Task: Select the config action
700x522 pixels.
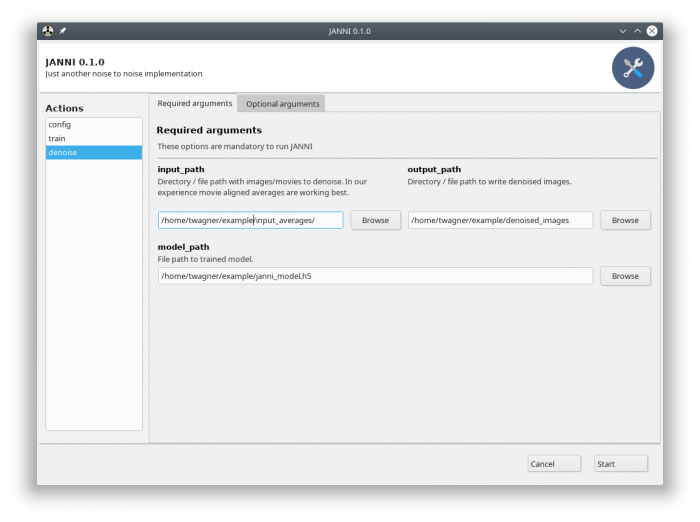Action: tap(94, 125)
